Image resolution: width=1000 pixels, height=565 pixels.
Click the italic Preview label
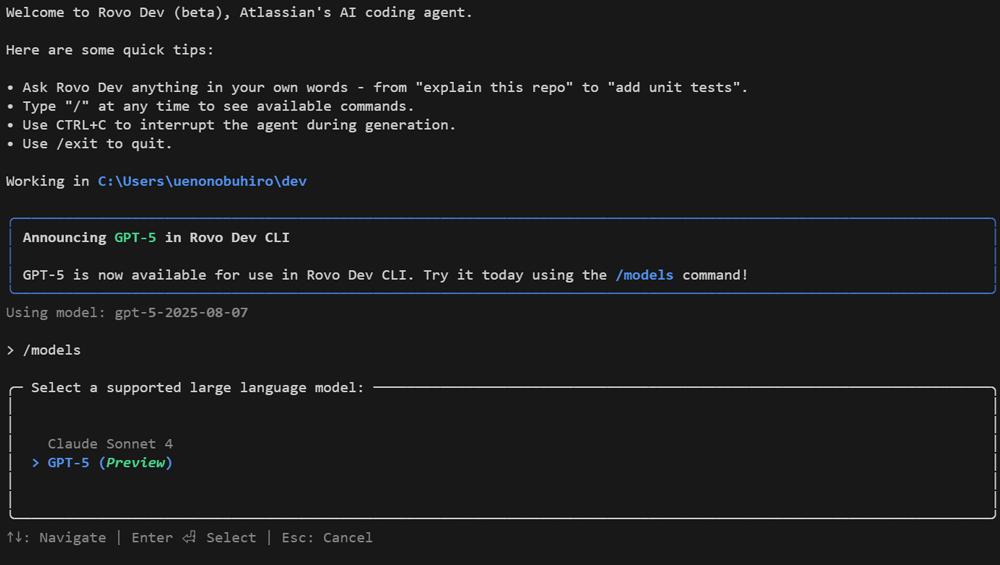pos(139,463)
